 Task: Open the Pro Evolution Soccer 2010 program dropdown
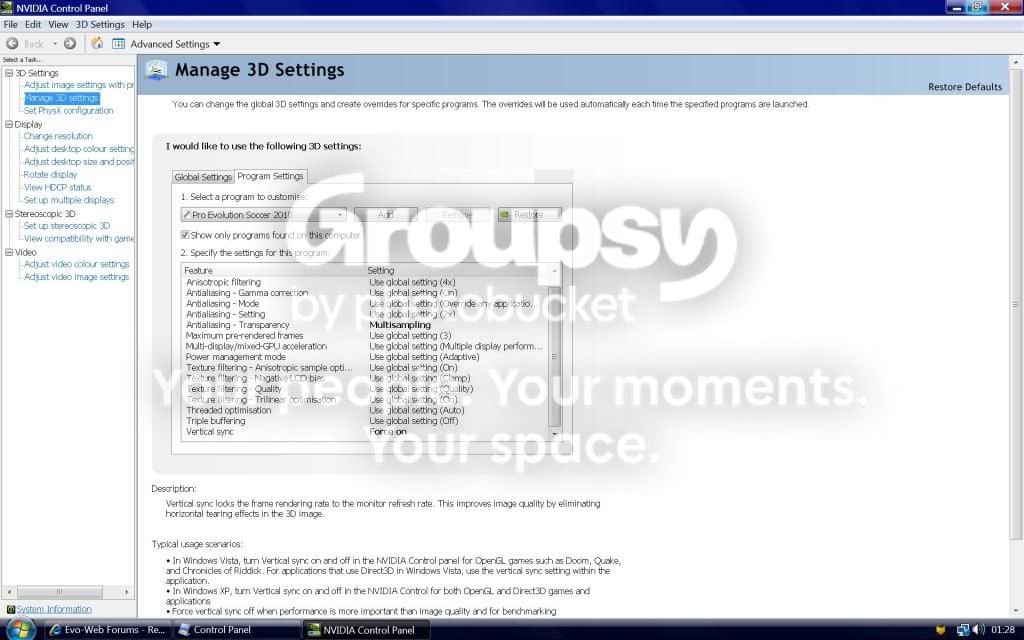[x=264, y=214]
